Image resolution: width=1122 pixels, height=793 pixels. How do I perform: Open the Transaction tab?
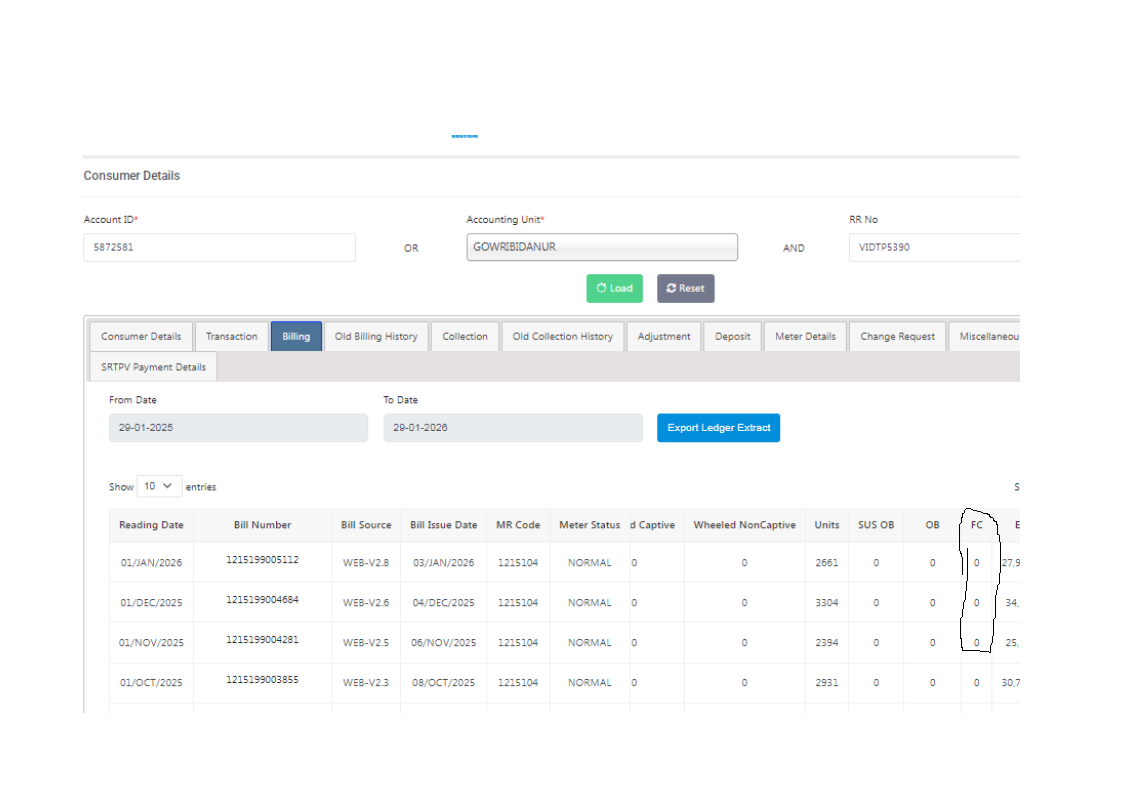pos(232,336)
